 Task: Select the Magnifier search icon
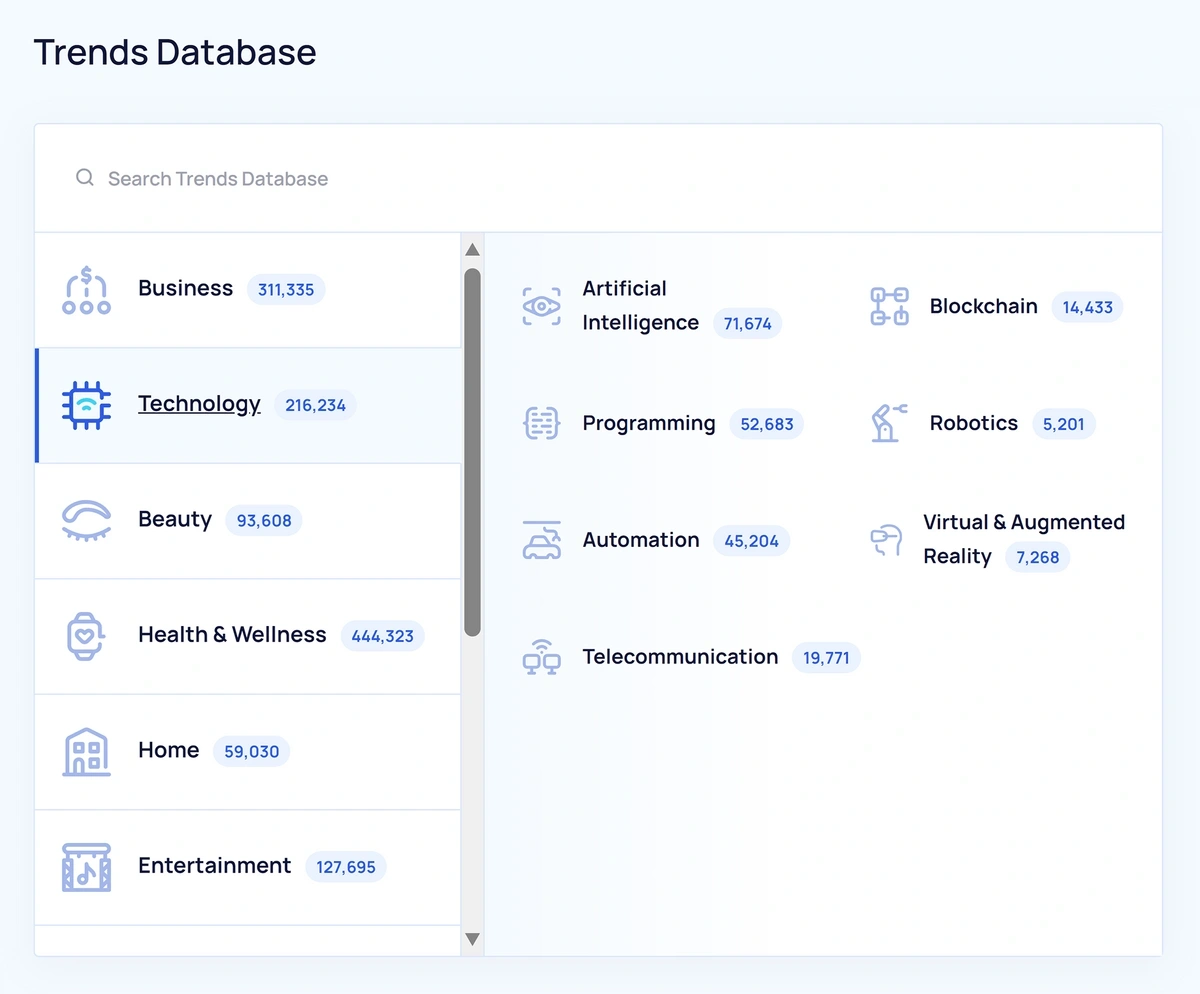[x=85, y=178]
